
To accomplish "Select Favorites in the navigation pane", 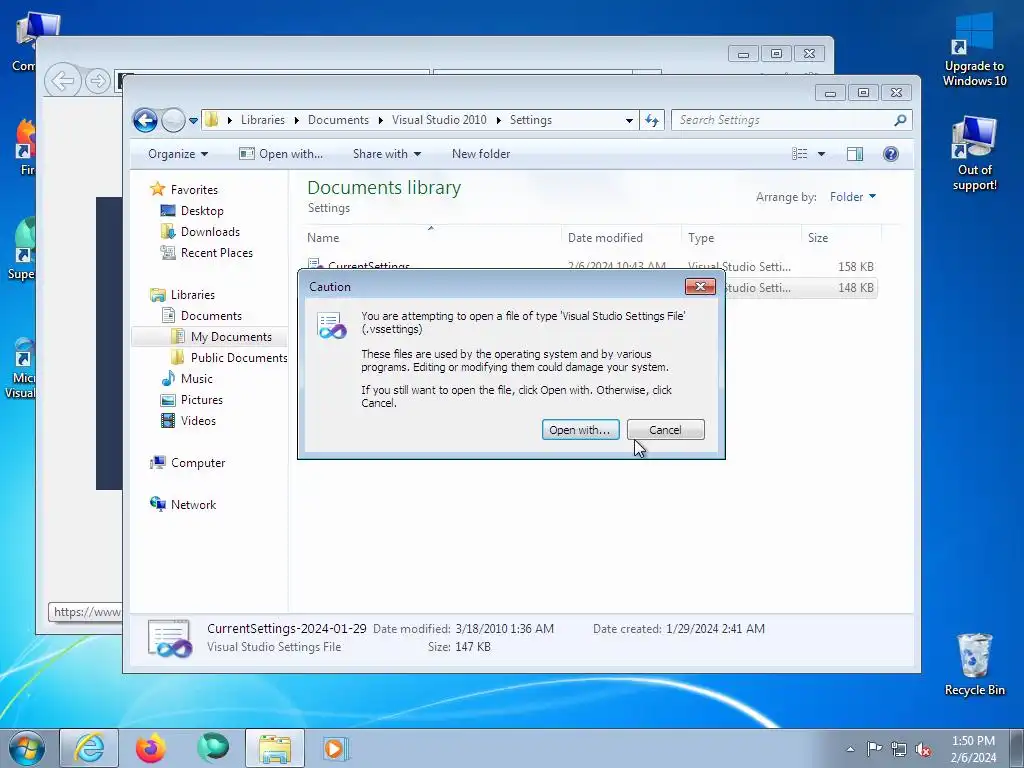I will (194, 189).
